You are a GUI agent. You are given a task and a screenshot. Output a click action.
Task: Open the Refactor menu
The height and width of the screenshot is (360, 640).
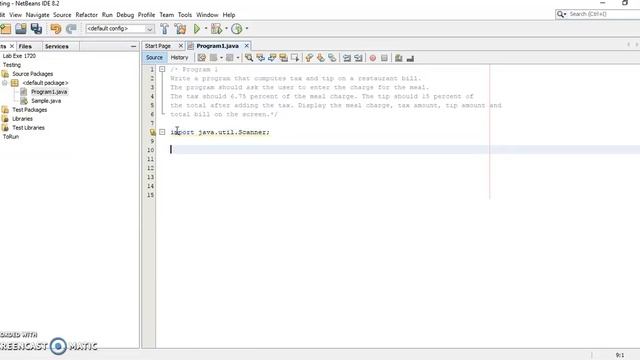pos(87,15)
